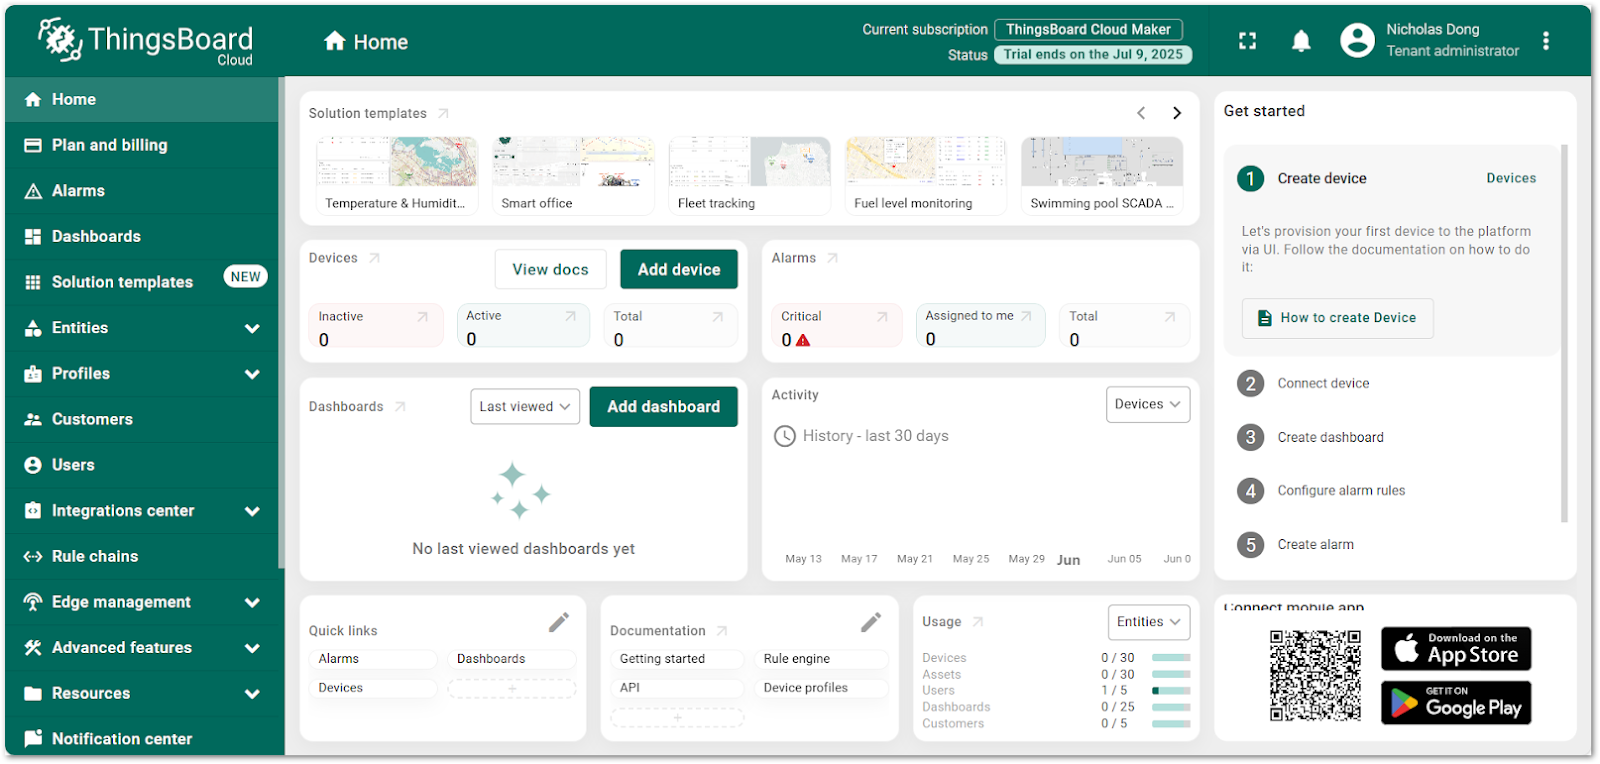The image size is (1600, 764).
Task: Click Add device button
Action: tap(679, 269)
